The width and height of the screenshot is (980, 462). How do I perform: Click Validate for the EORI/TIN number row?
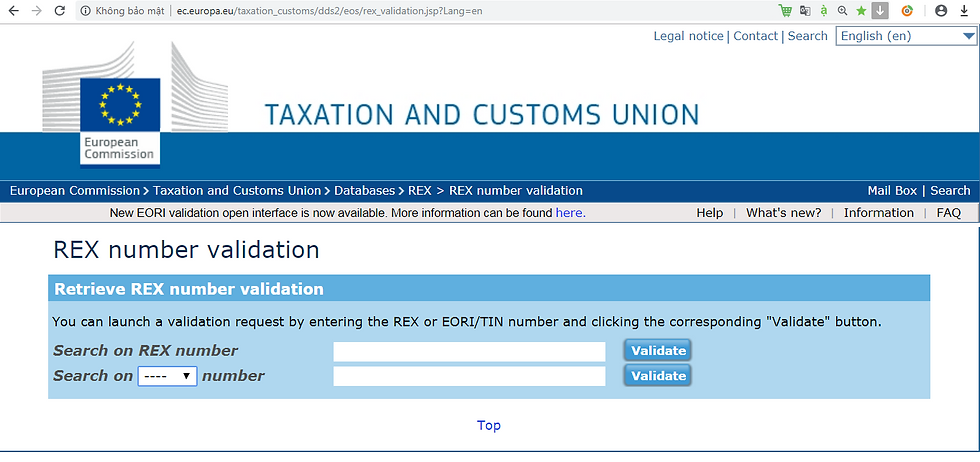(658, 376)
